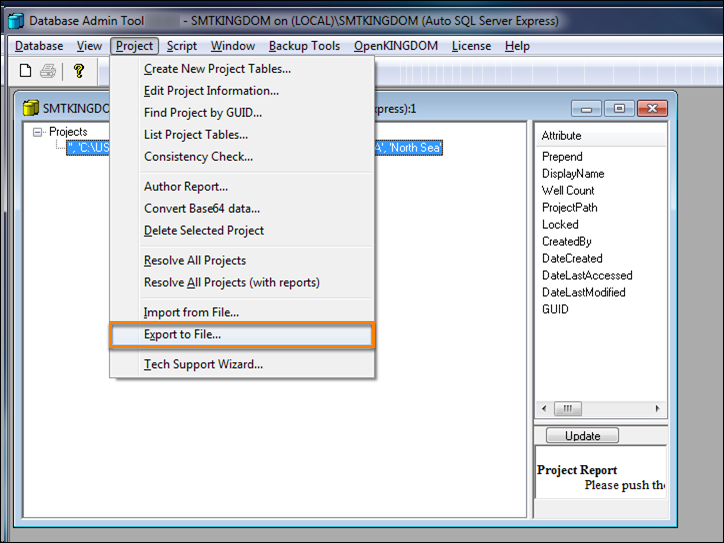Click the New document toolbar icon
The height and width of the screenshot is (543, 724).
(x=25, y=71)
